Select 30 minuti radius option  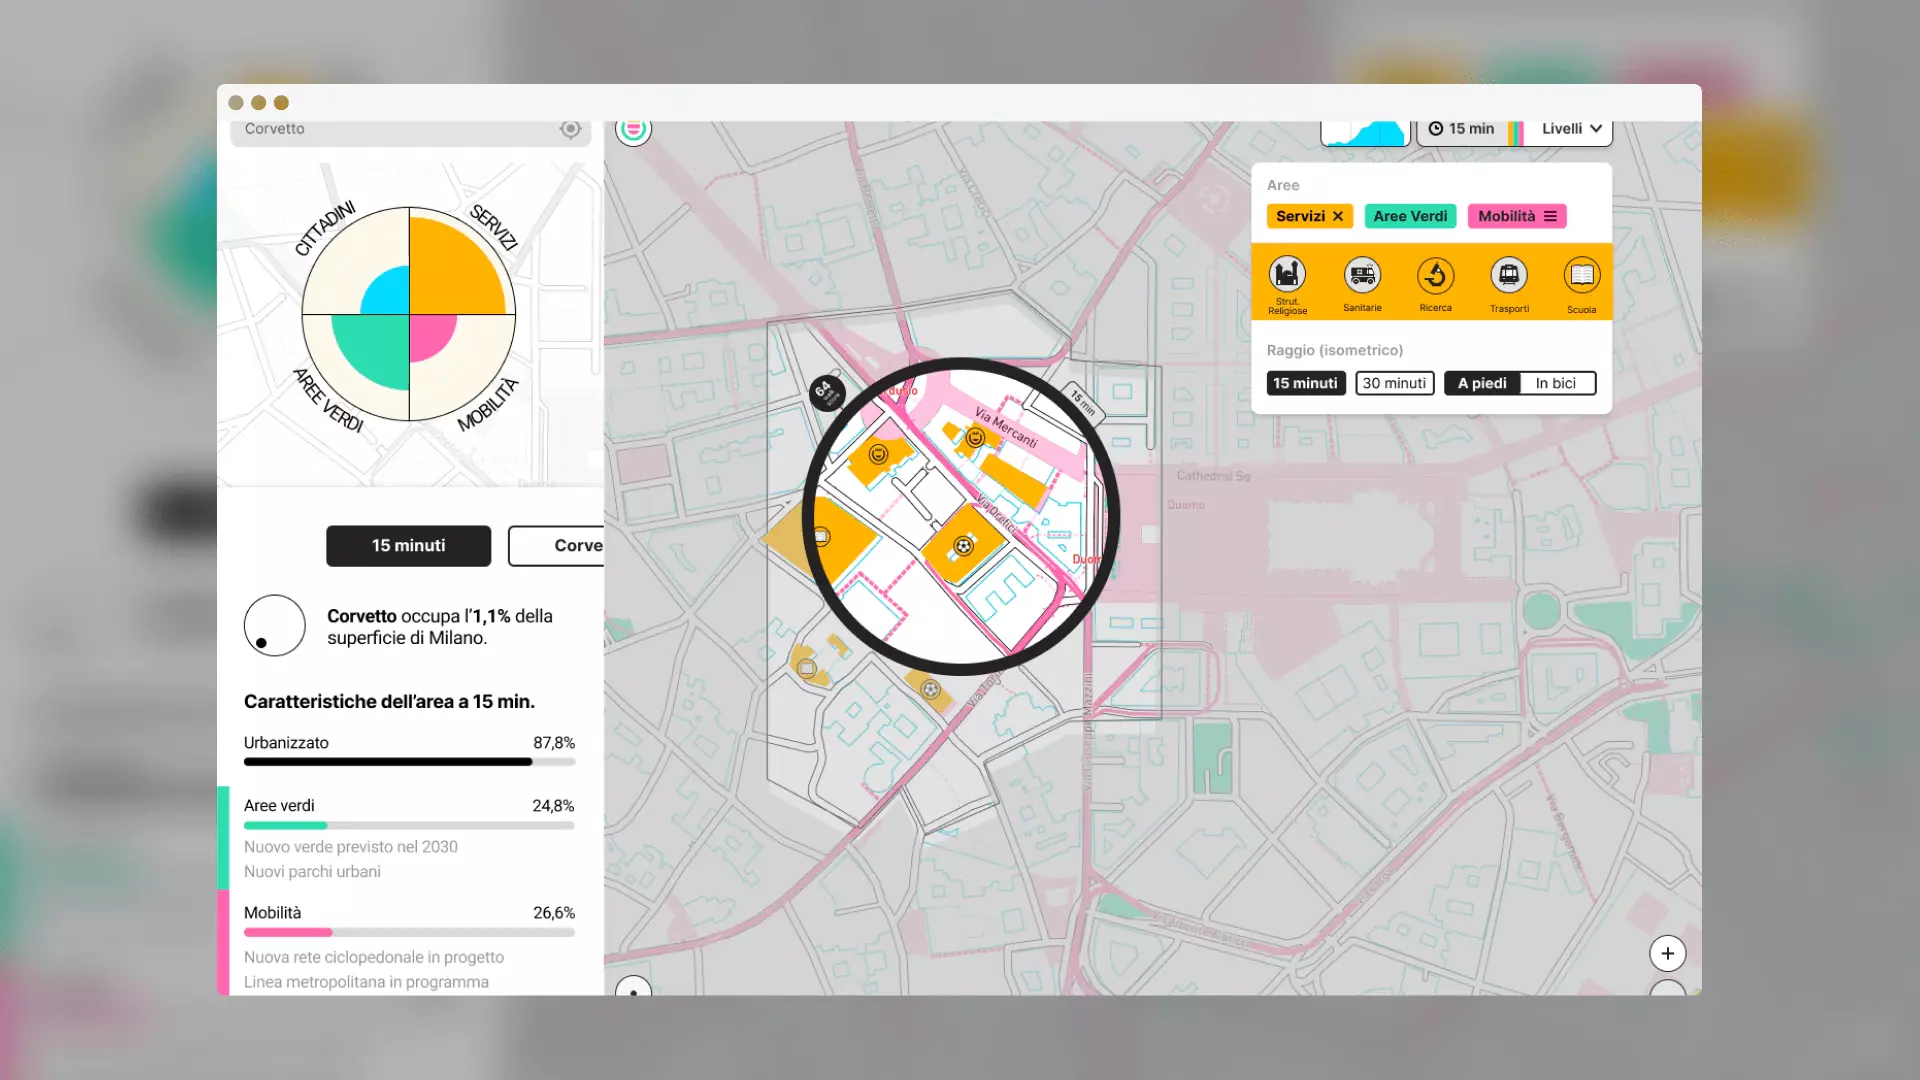(x=1394, y=383)
